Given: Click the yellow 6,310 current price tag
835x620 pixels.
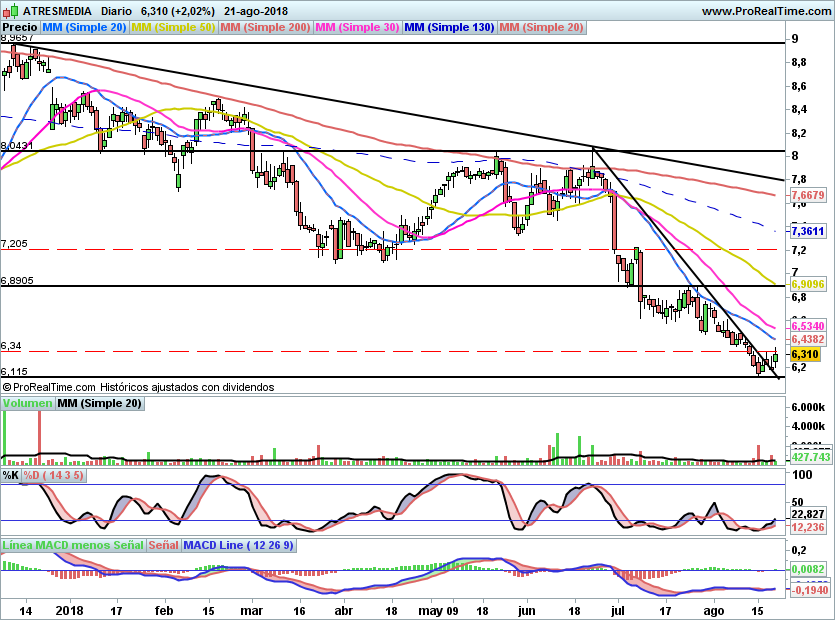Looking at the screenshot, I should (x=805, y=354).
